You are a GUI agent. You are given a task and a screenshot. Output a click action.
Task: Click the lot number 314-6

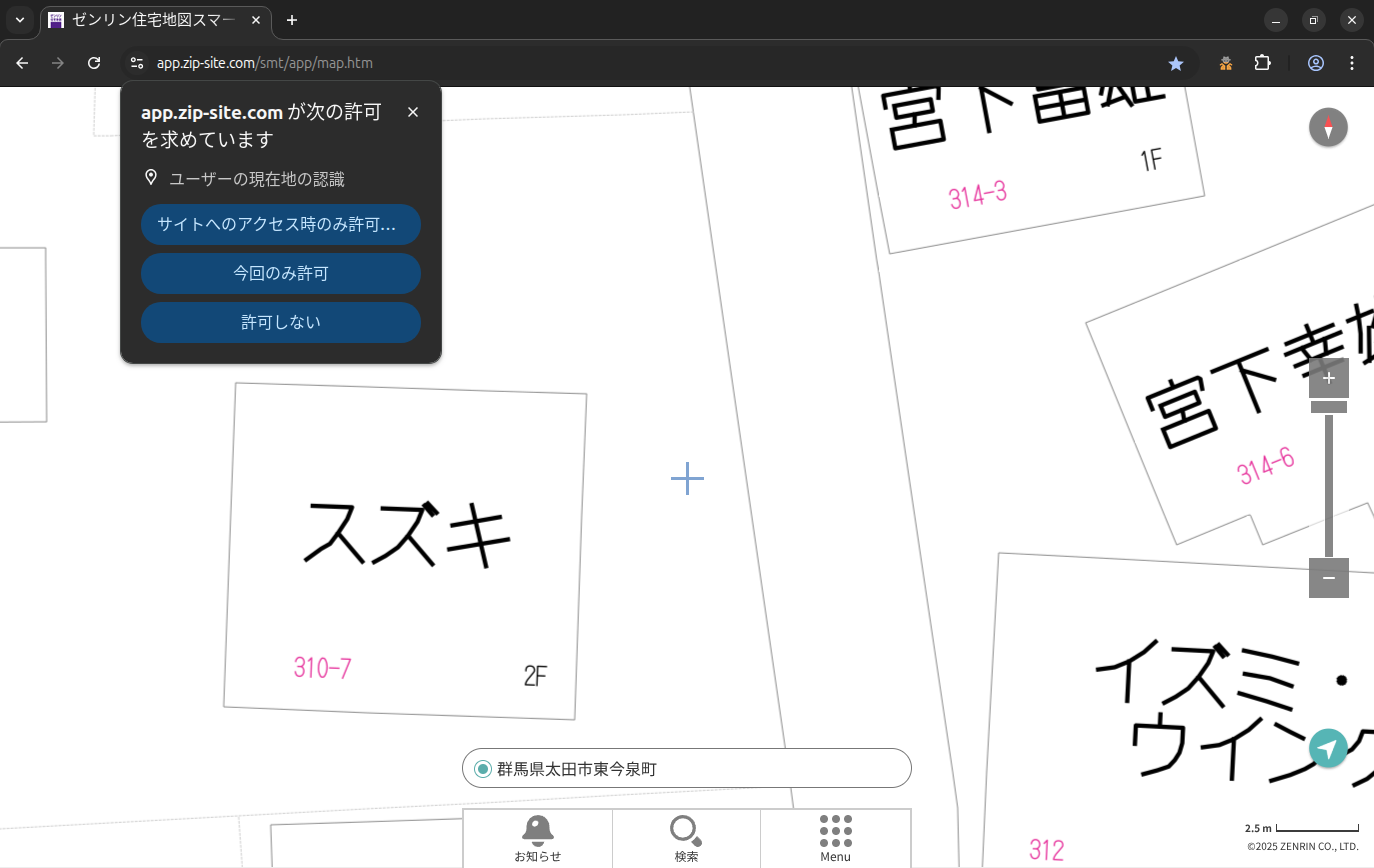[1266, 466]
